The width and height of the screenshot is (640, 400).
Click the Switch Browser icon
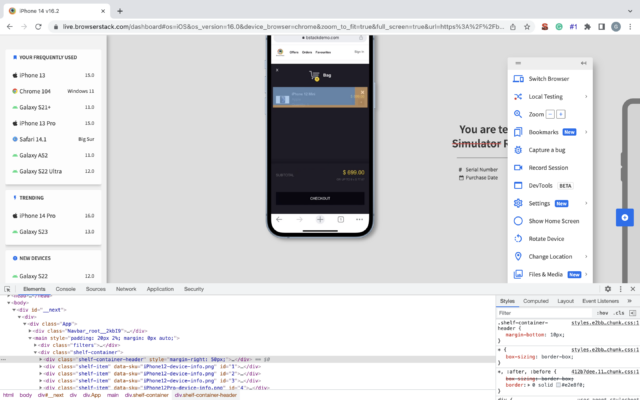pos(518,79)
